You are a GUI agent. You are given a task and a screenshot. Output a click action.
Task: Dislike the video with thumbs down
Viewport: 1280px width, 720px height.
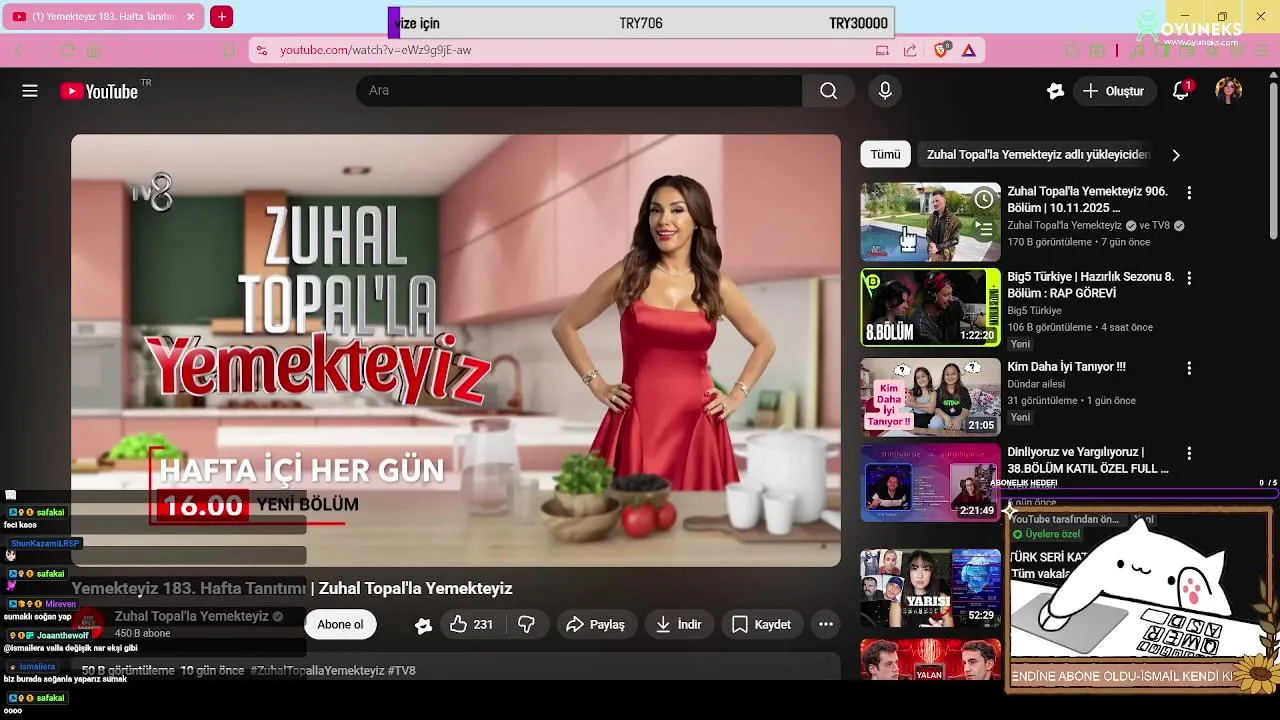coord(526,624)
